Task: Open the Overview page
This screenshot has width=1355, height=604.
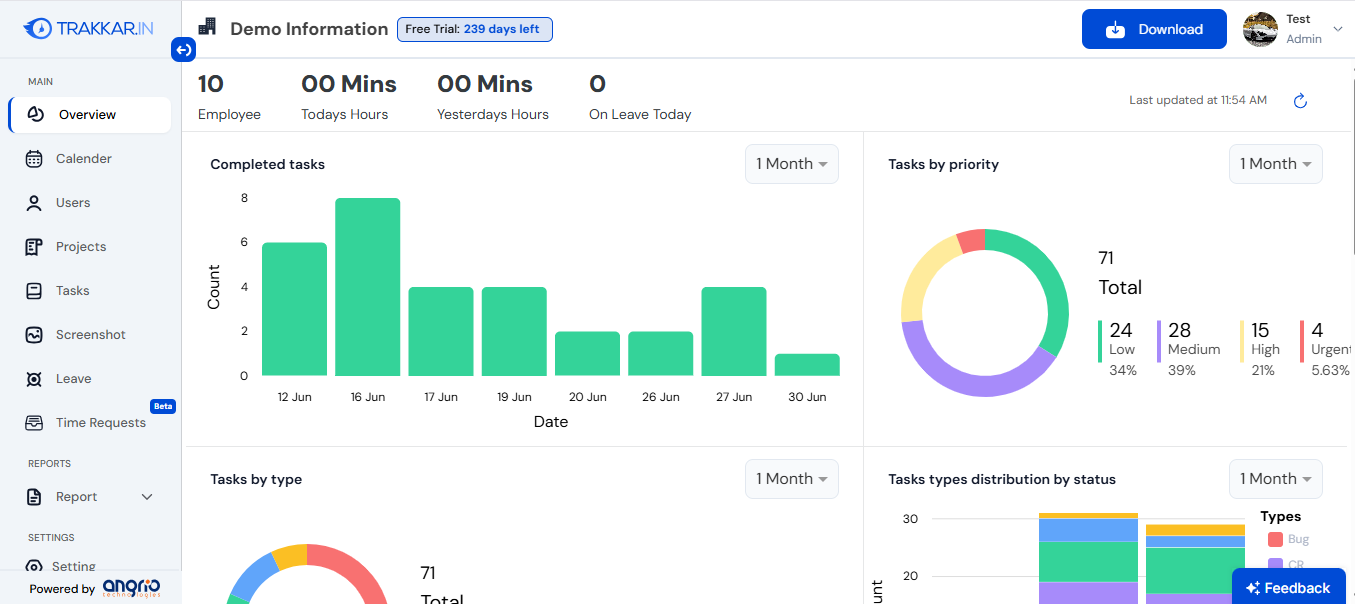Action: tap(90, 114)
